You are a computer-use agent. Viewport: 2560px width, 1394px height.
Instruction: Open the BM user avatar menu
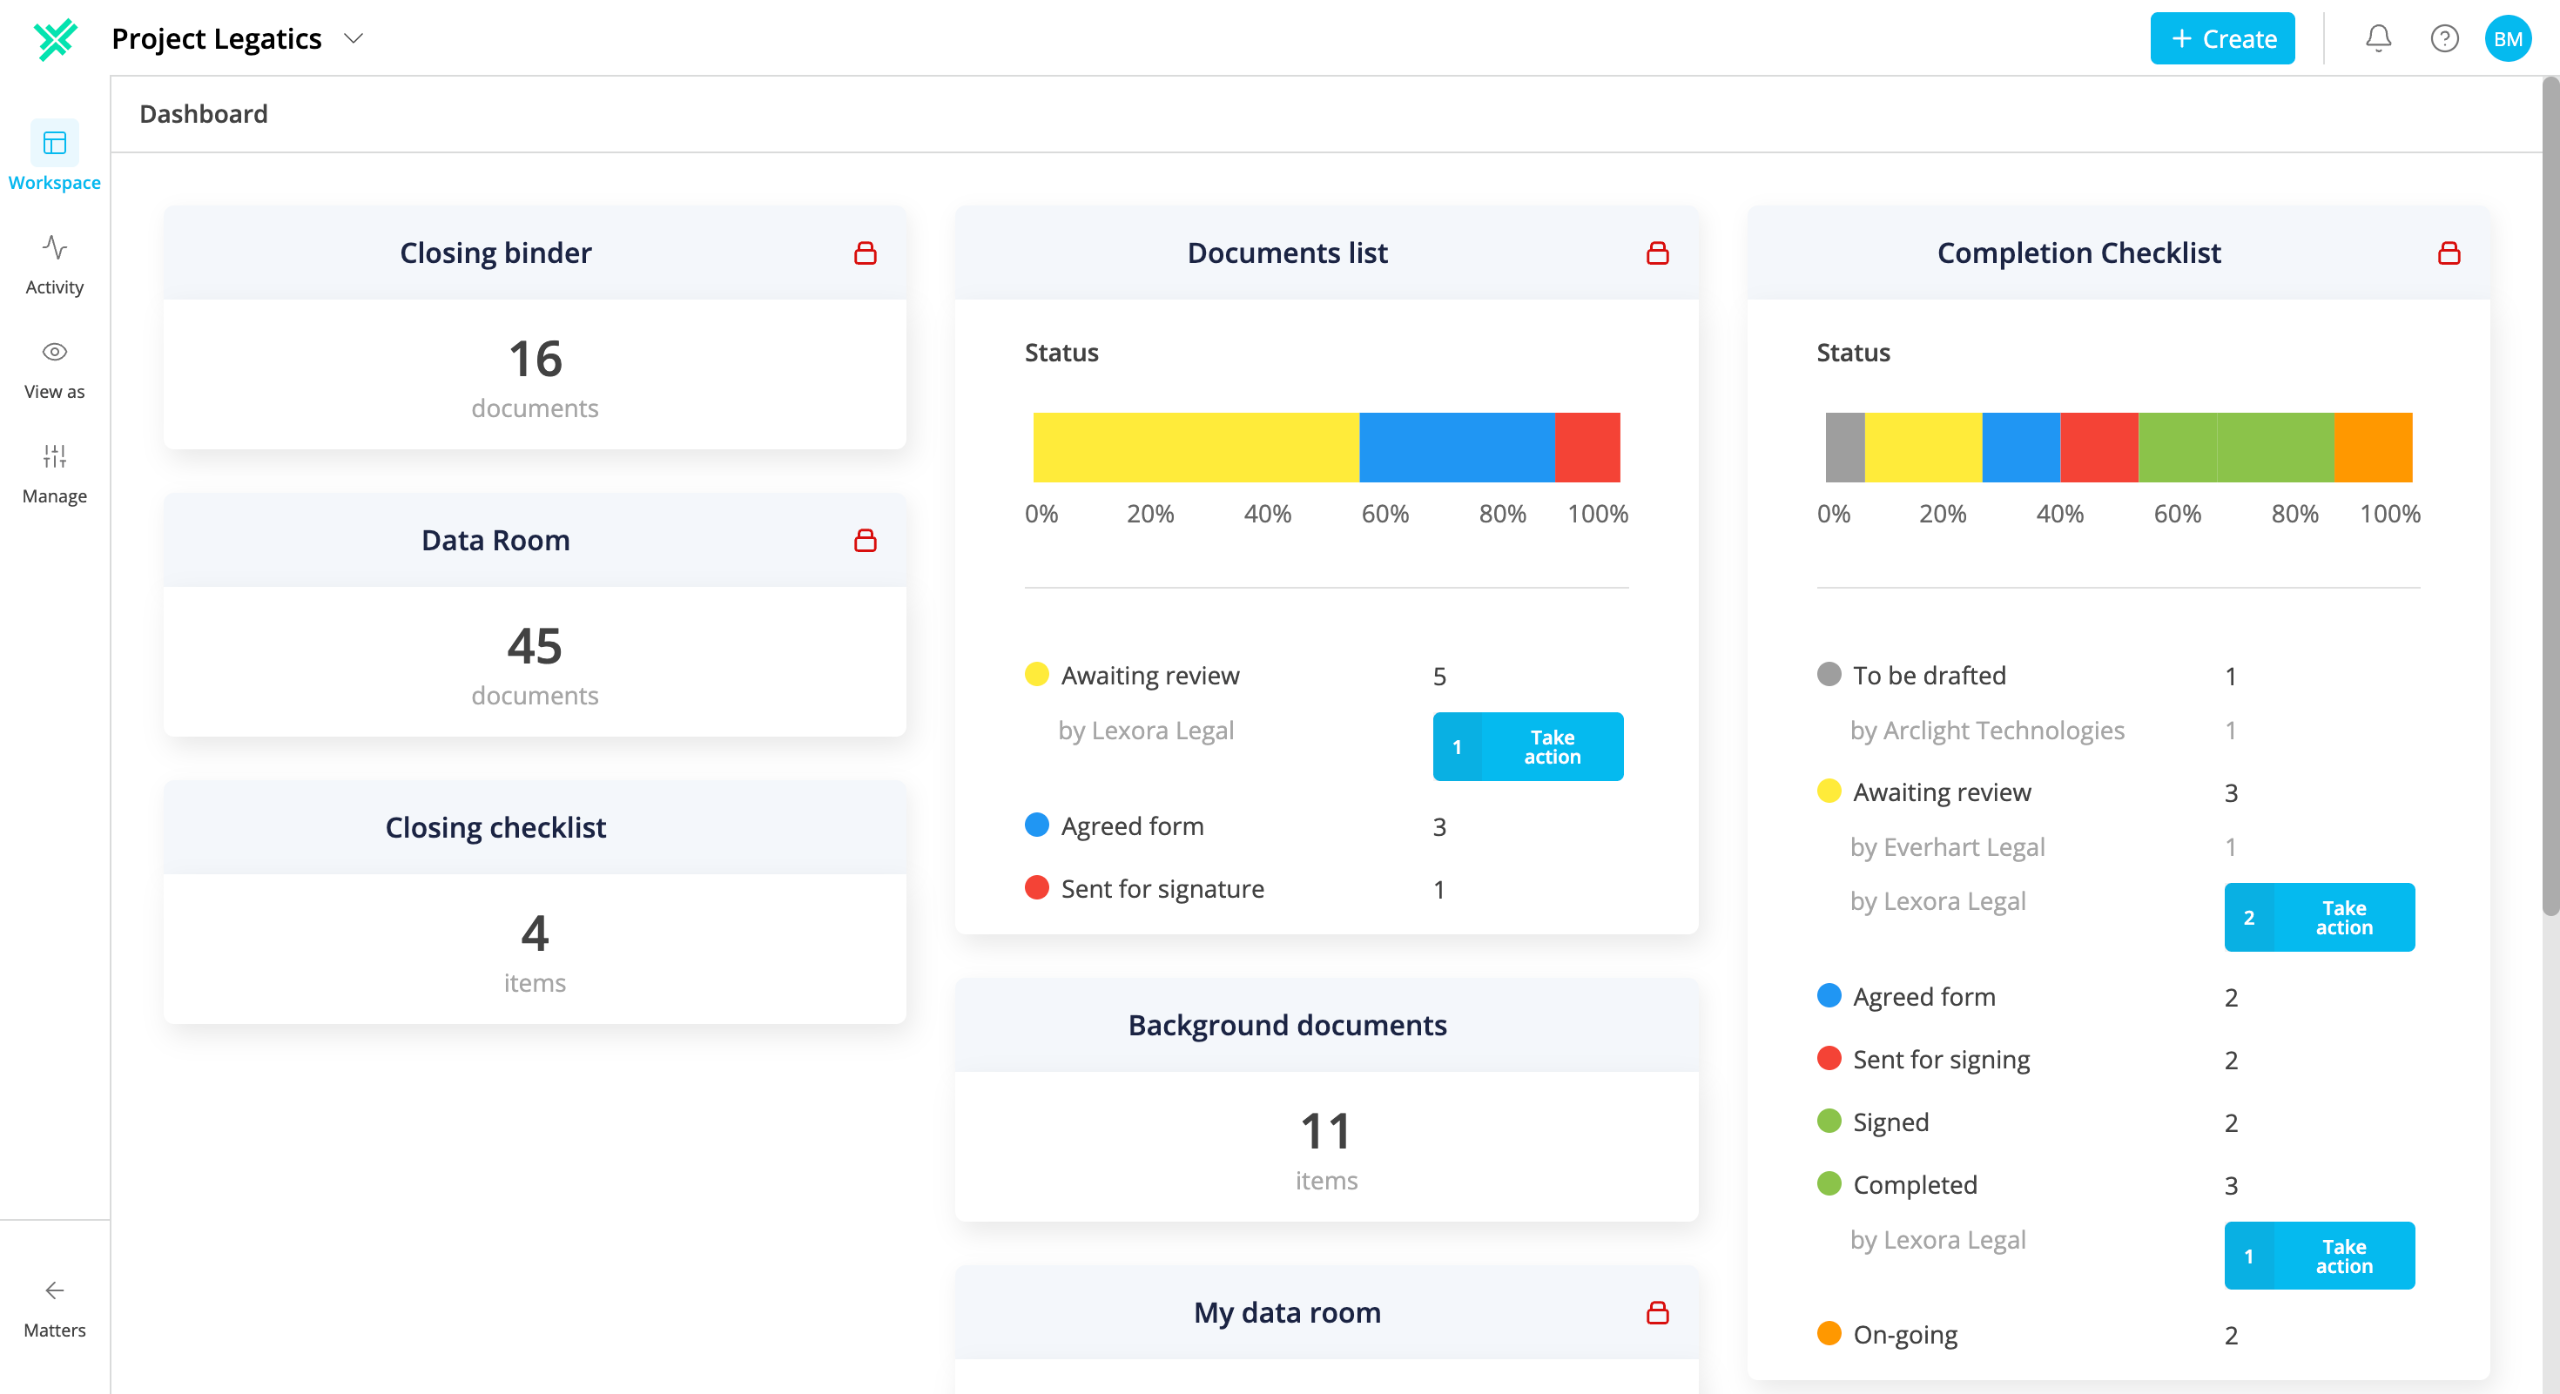point(2507,39)
